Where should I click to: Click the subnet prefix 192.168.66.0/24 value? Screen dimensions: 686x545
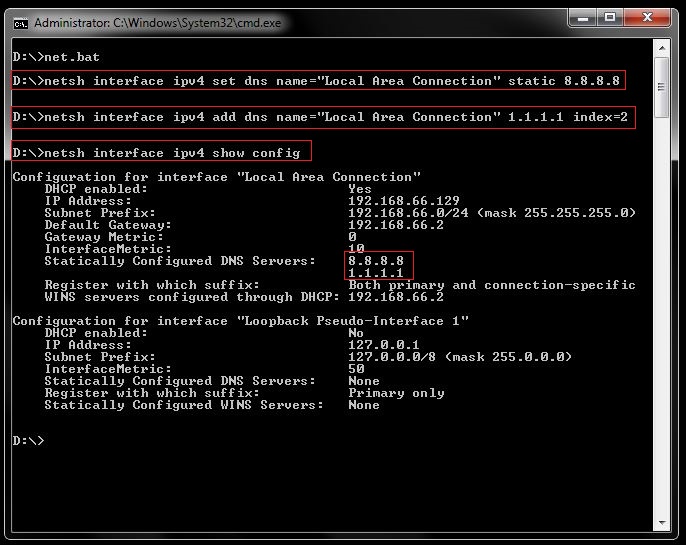coord(408,213)
